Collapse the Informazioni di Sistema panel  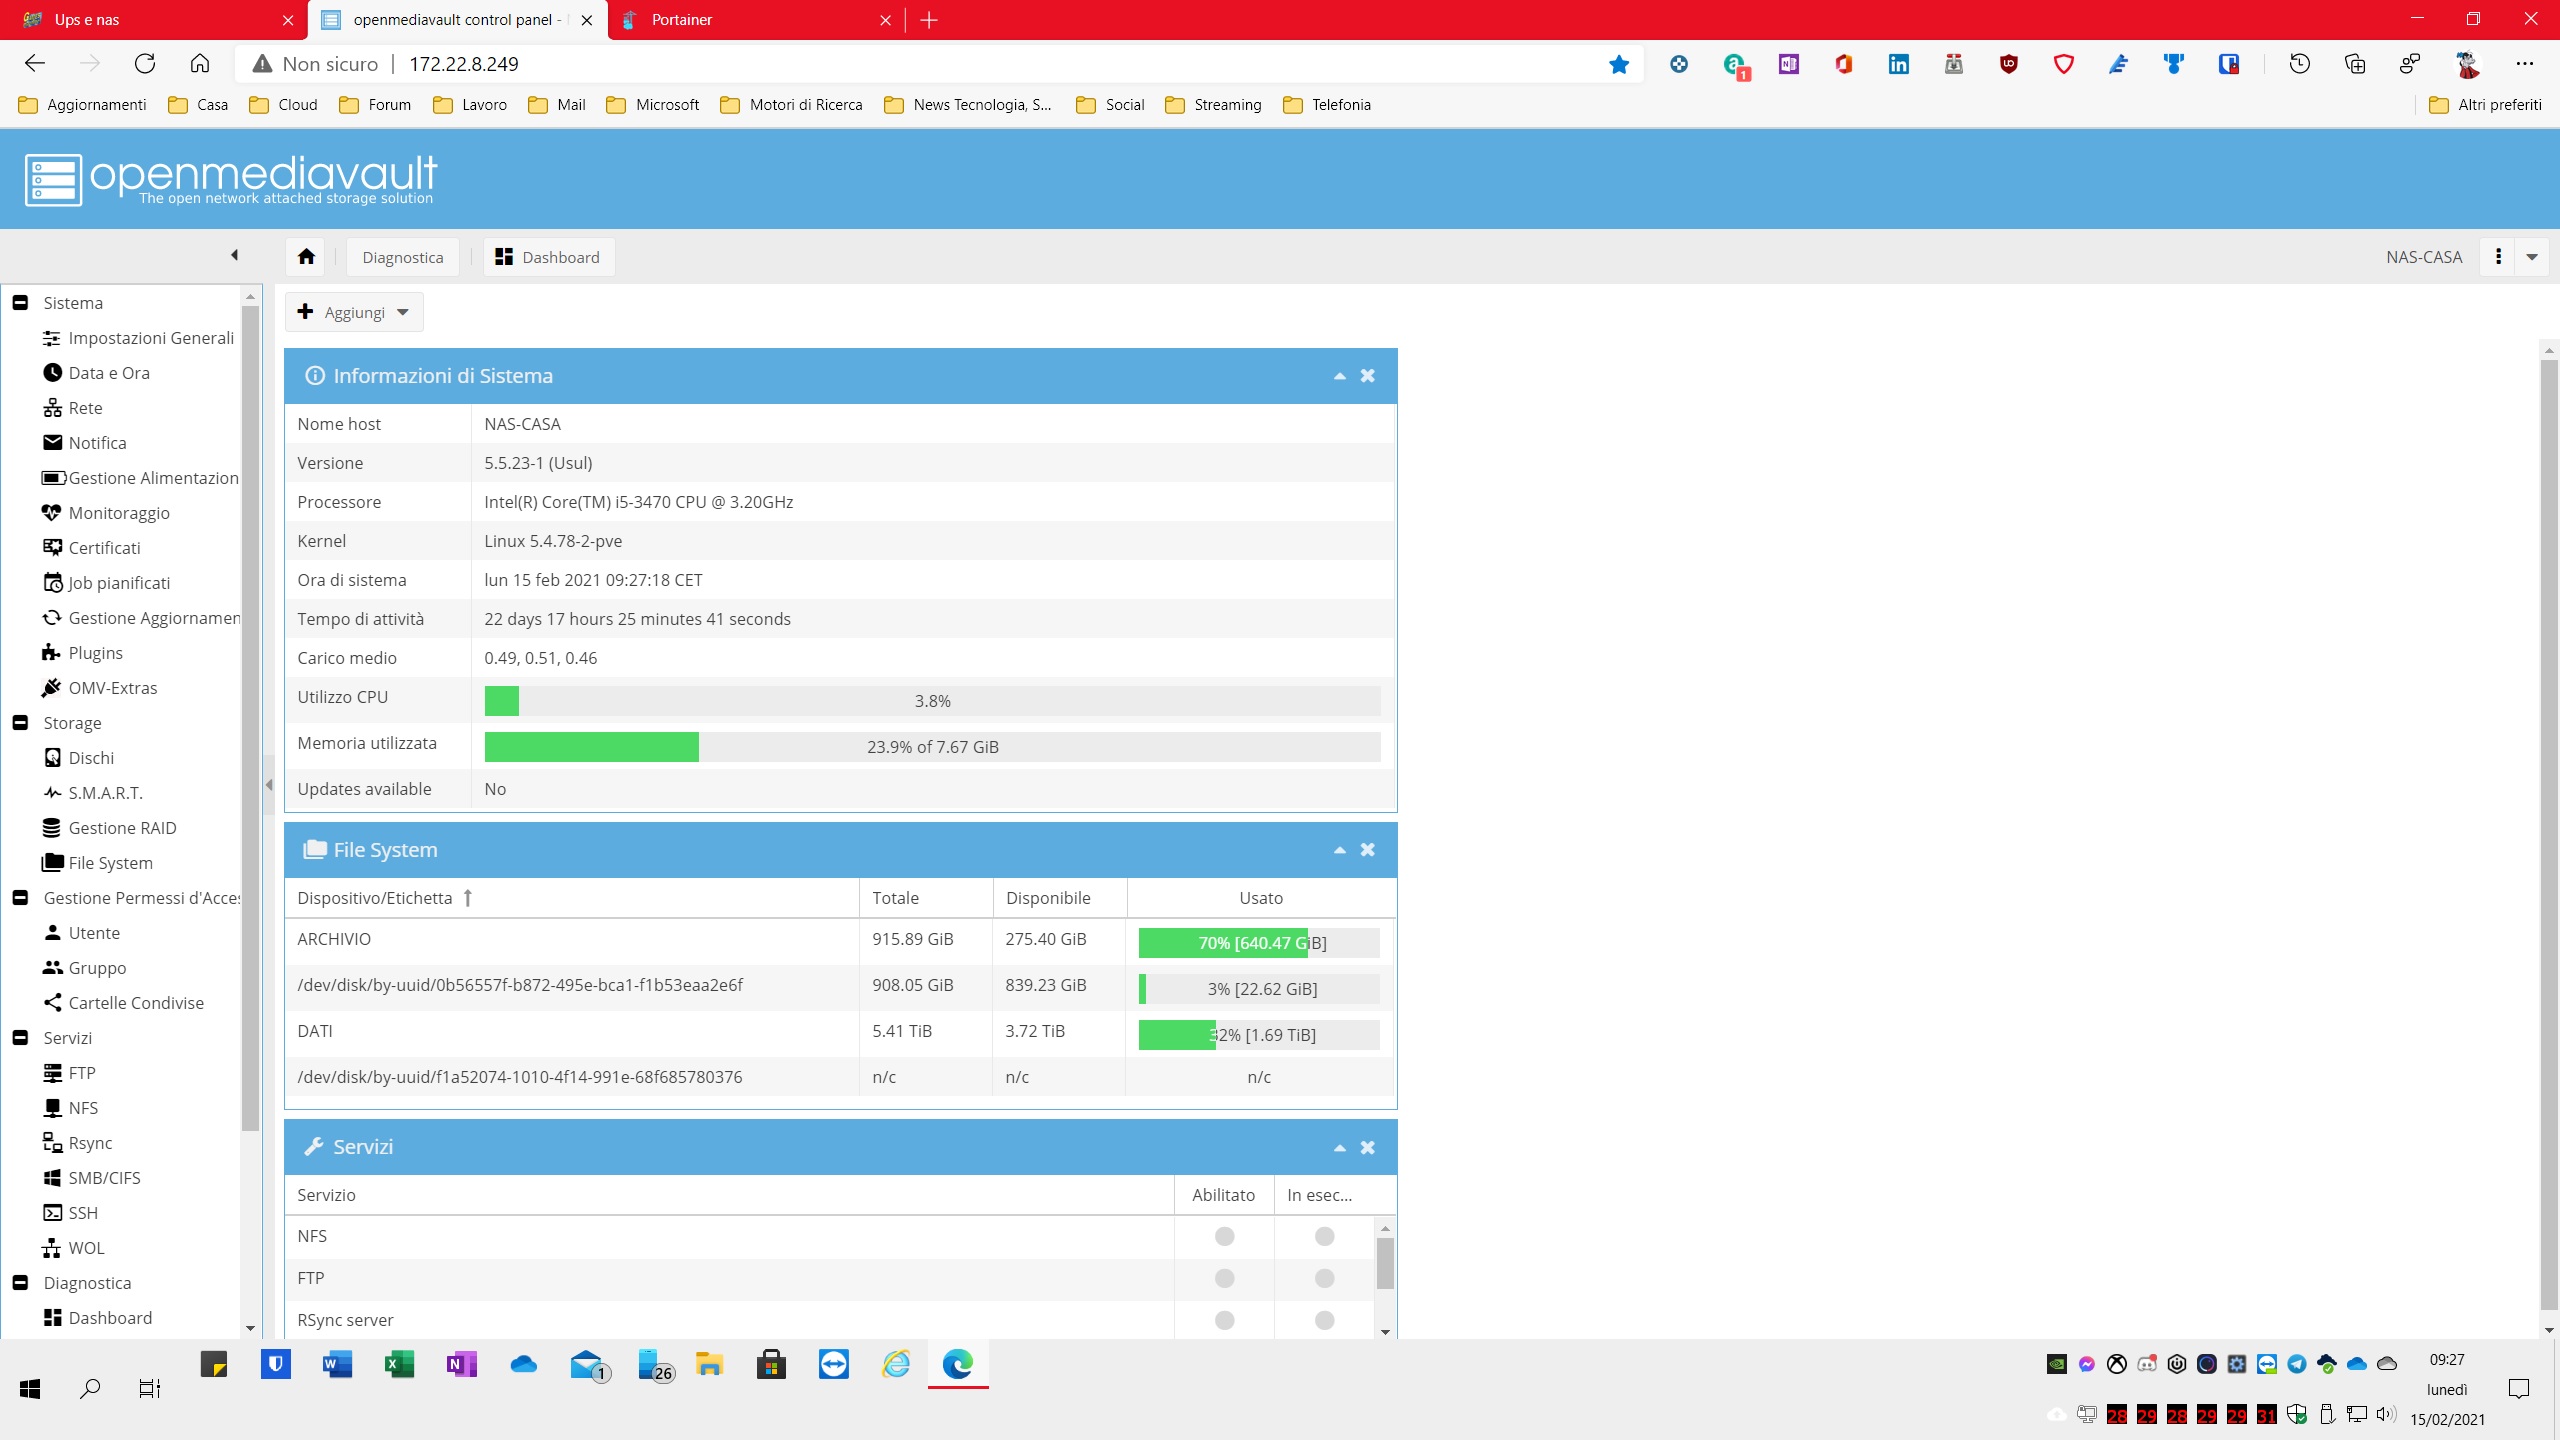(1339, 376)
